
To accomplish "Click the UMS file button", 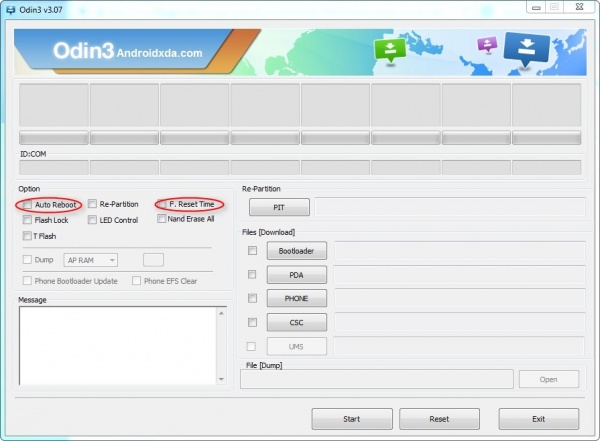I will coord(297,346).
